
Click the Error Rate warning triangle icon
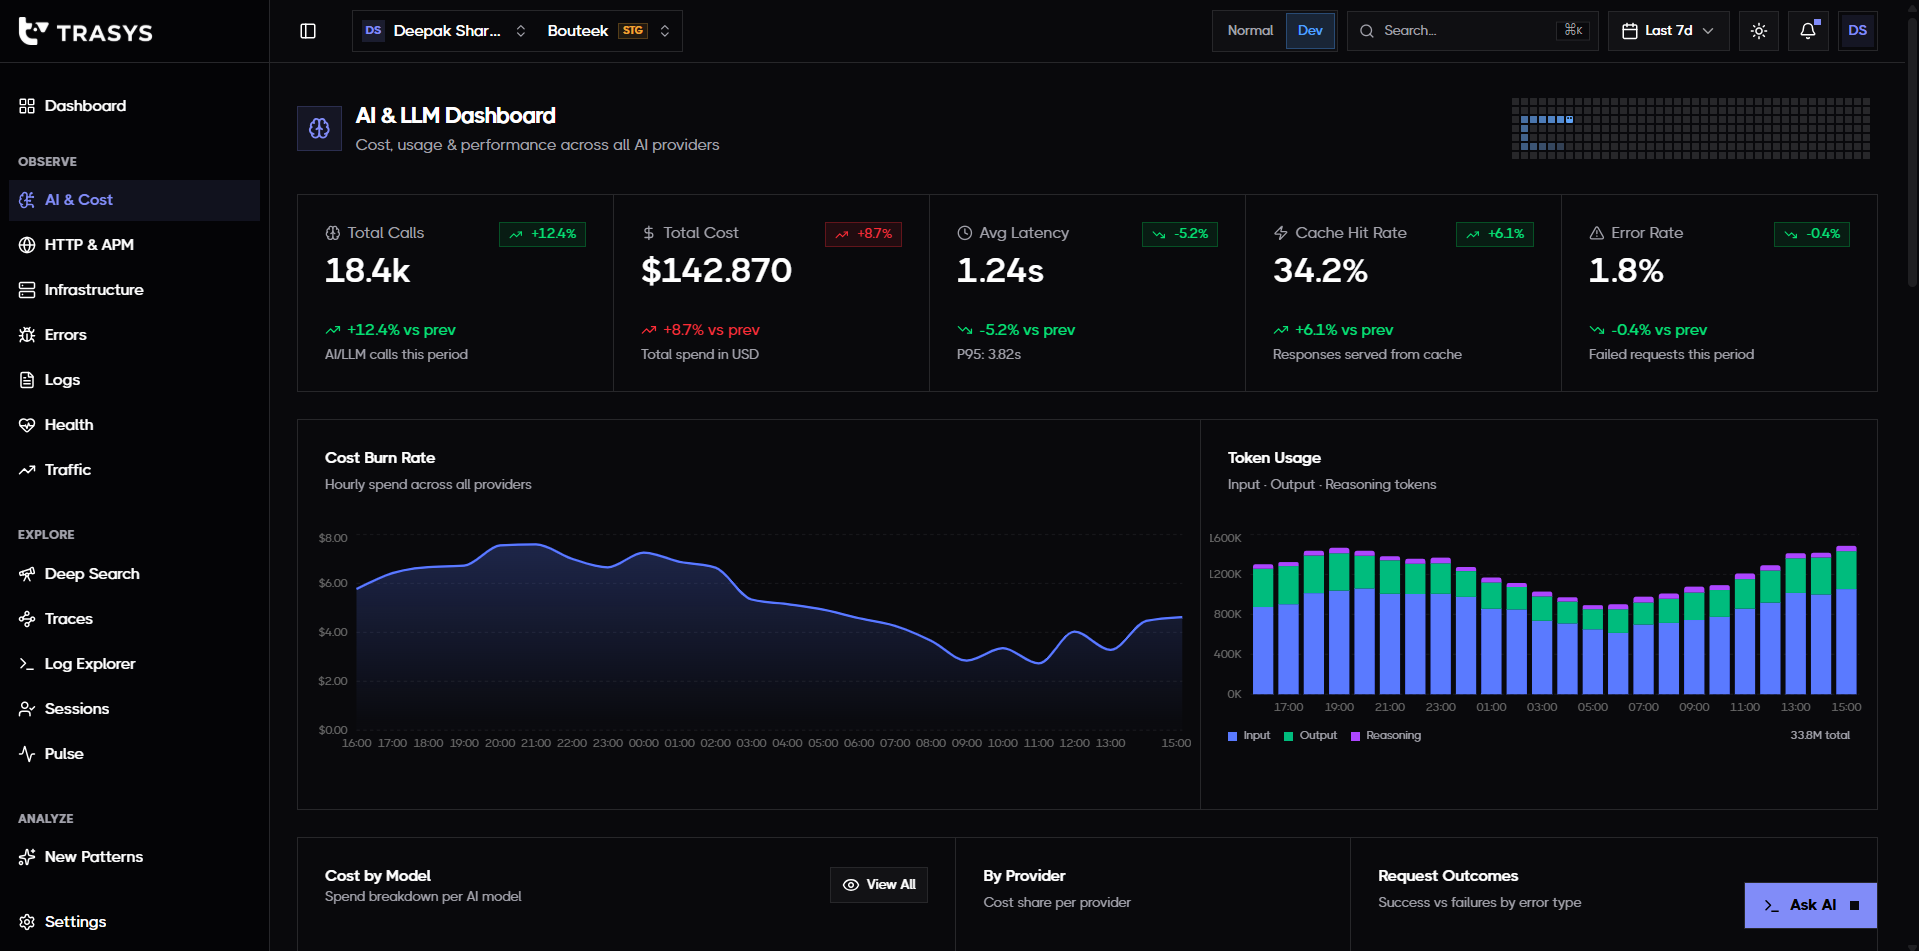click(1597, 233)
